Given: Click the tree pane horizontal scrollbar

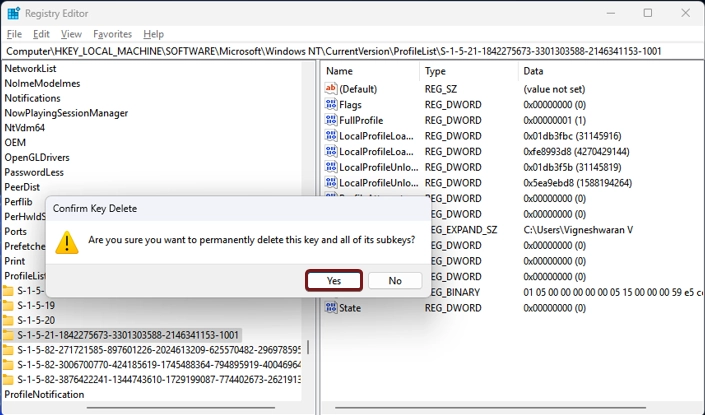Looking at the screenshot, I should 180,408.
